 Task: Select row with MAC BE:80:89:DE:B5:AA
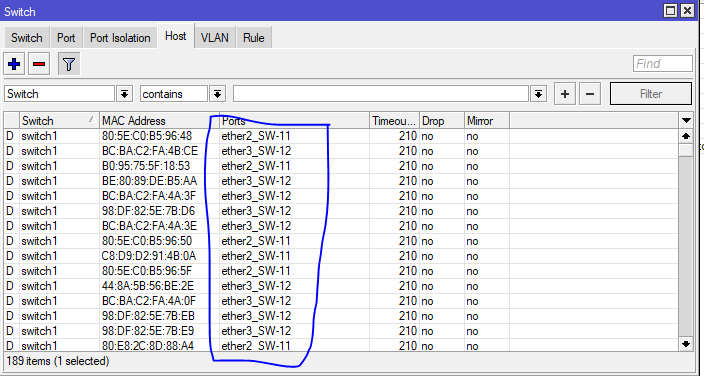341,181
